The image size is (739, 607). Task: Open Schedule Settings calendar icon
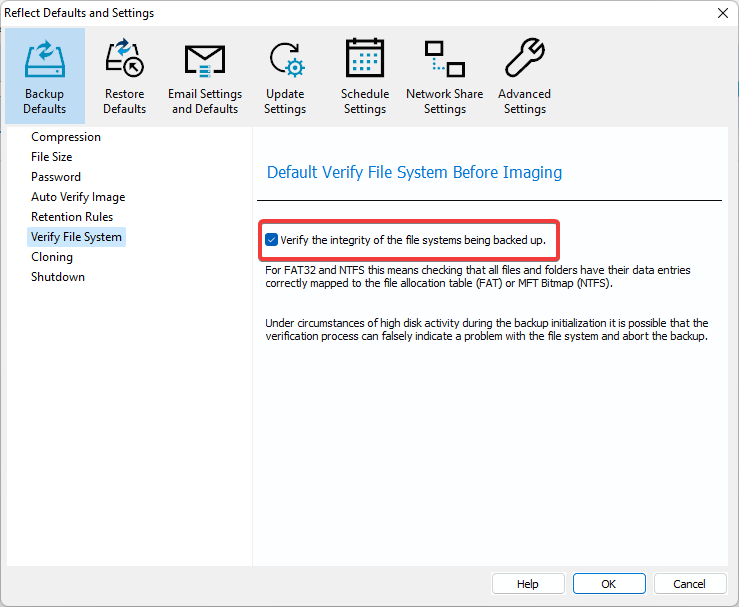[365, 57]
